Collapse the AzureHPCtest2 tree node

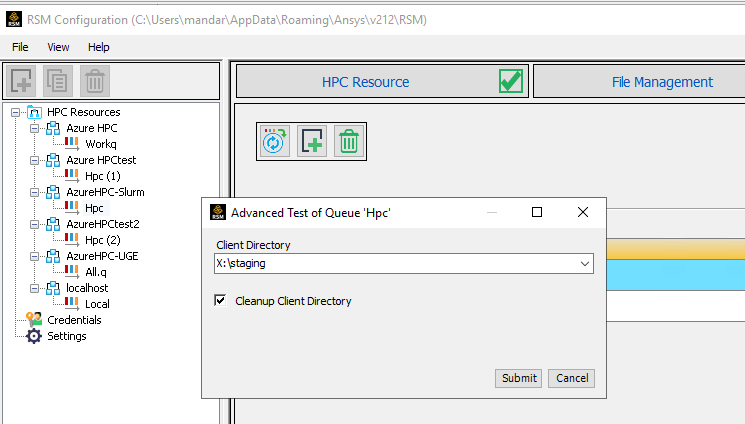[x=34, y=224]
